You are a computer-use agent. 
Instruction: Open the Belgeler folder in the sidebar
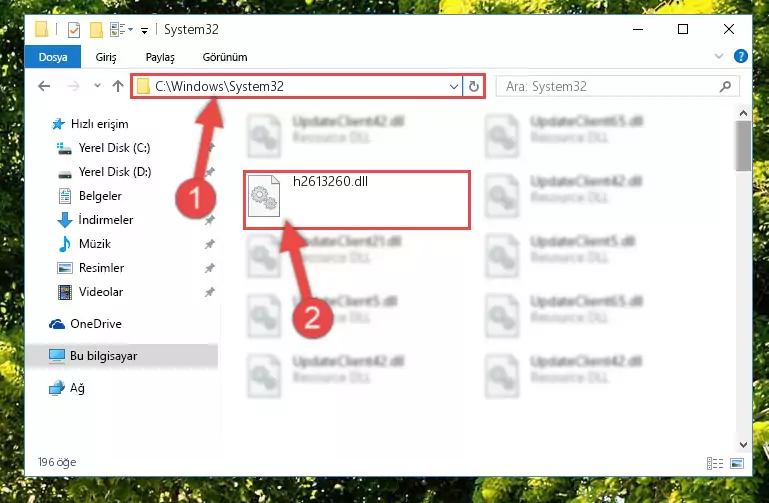(x=90, y=196)
